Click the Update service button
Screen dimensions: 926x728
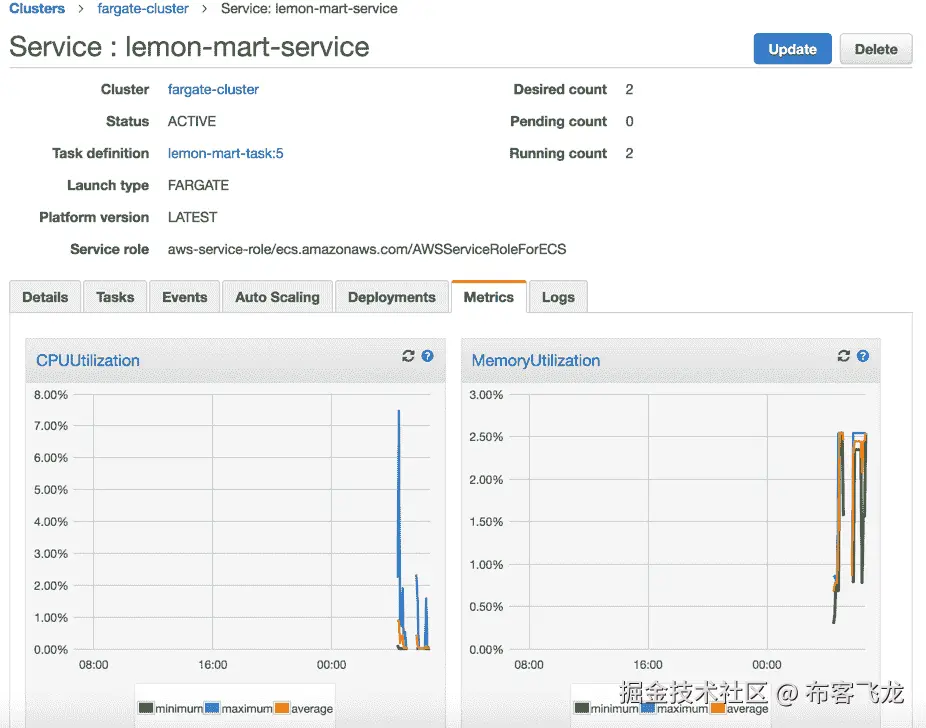coord(793,49)
